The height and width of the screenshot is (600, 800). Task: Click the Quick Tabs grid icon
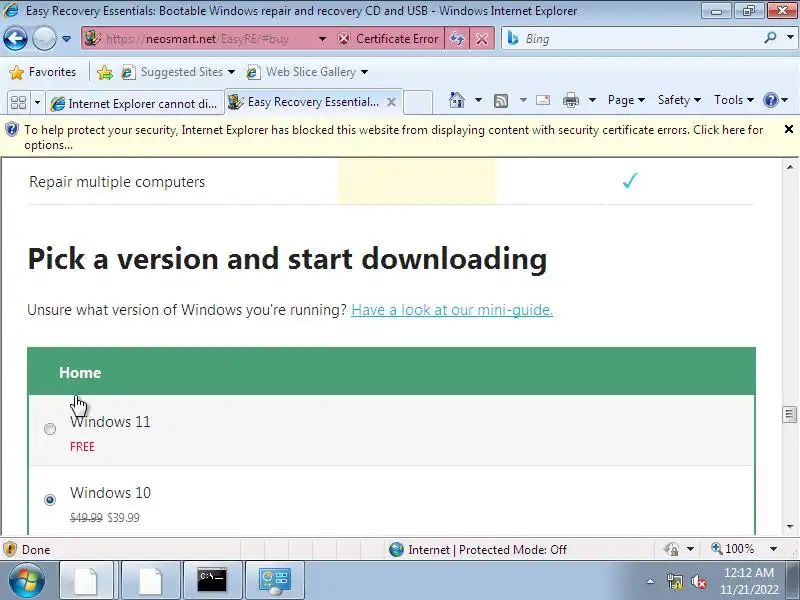click(18, 103)
